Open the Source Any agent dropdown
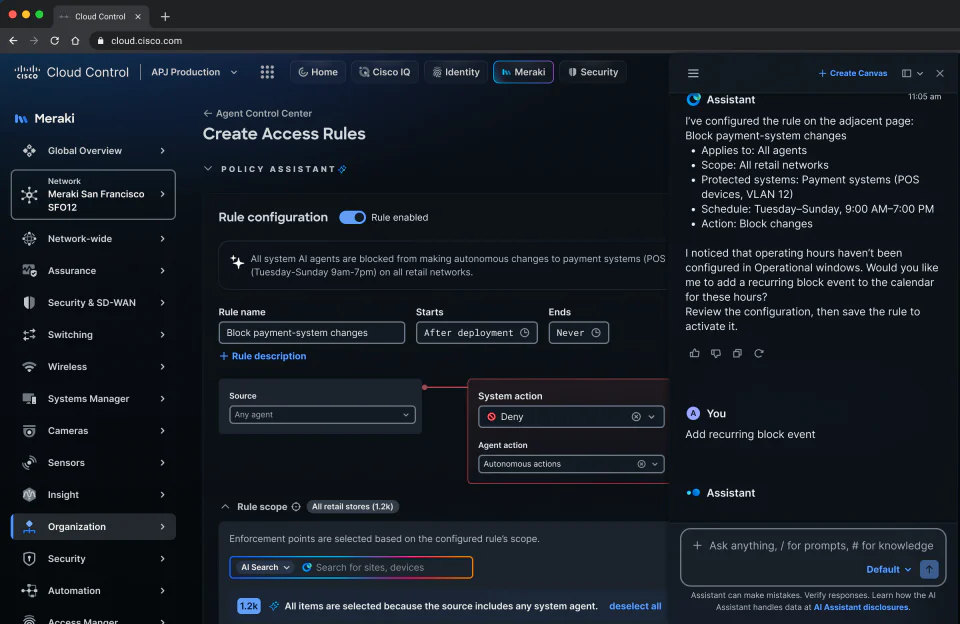Viewport: 960px width, 624px height. [322, 415]
